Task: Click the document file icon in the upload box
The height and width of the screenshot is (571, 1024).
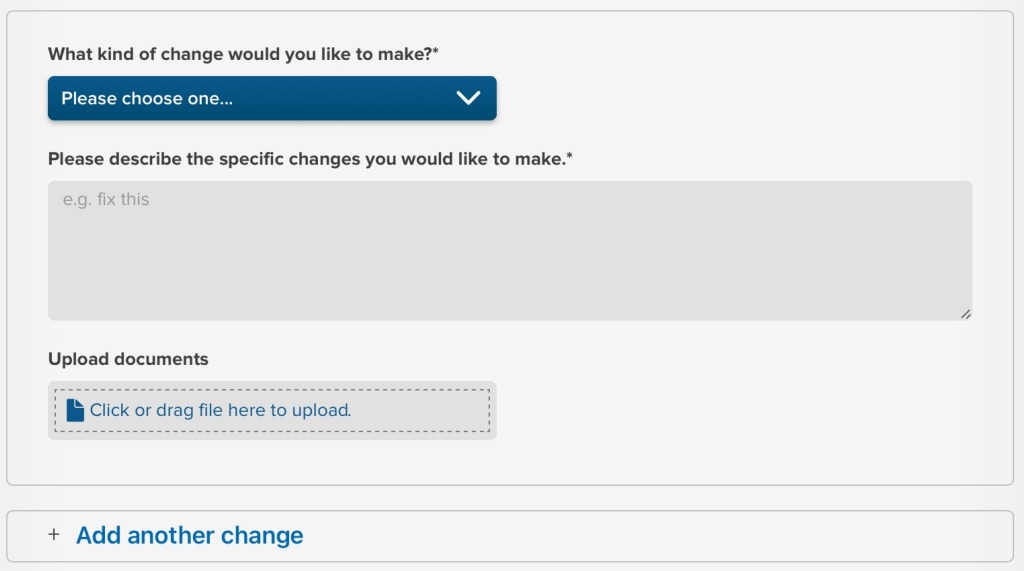Action: point(75,410)
